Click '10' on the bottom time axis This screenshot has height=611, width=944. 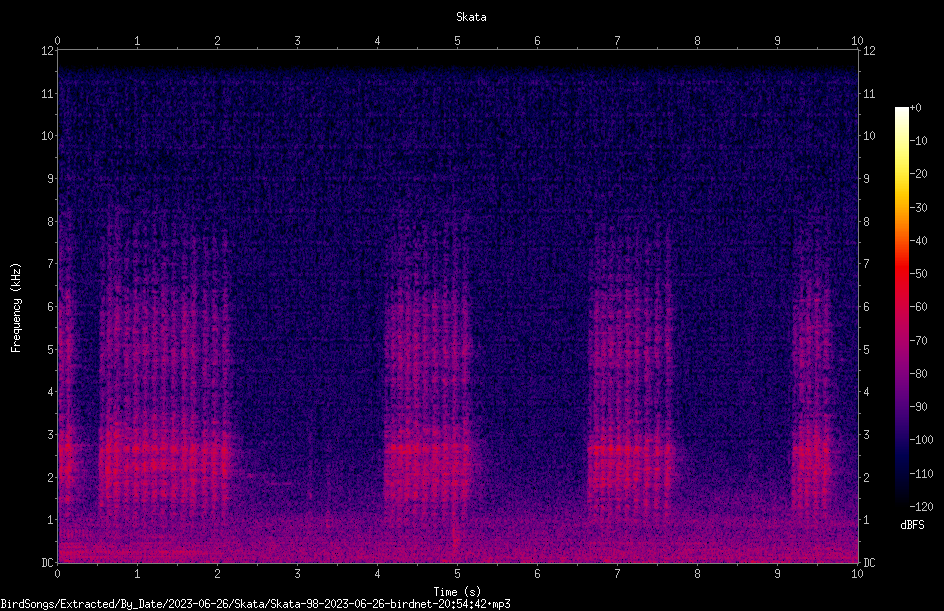[857, 574]
